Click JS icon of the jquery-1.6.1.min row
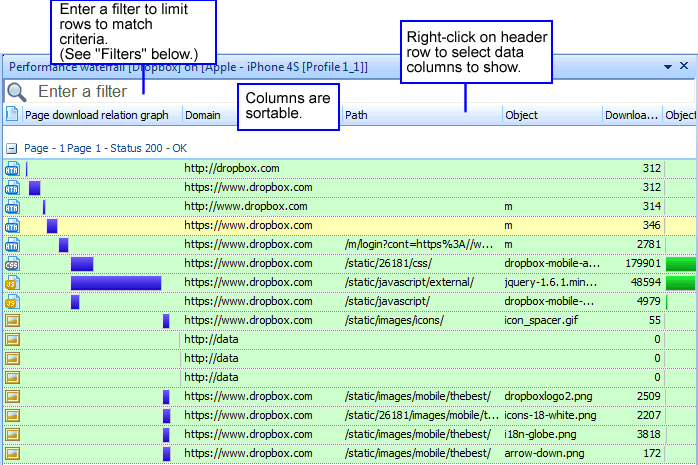698x465 pixels. click(x=12, y=283)
